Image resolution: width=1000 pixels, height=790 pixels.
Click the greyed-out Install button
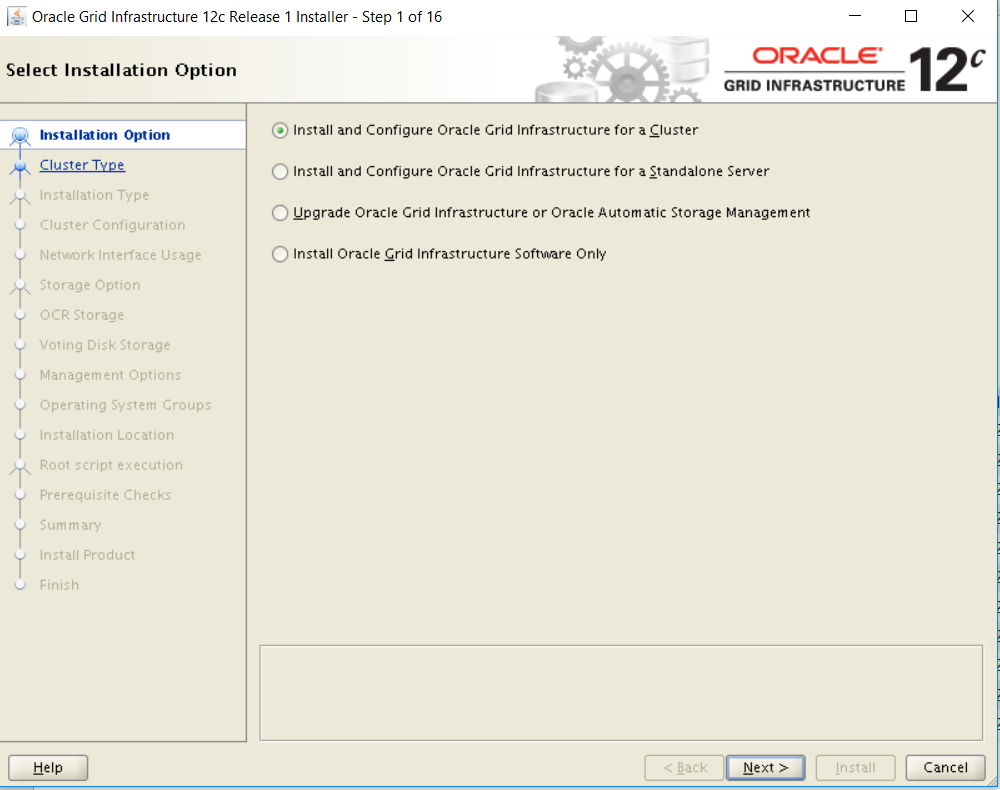(855, 768)
